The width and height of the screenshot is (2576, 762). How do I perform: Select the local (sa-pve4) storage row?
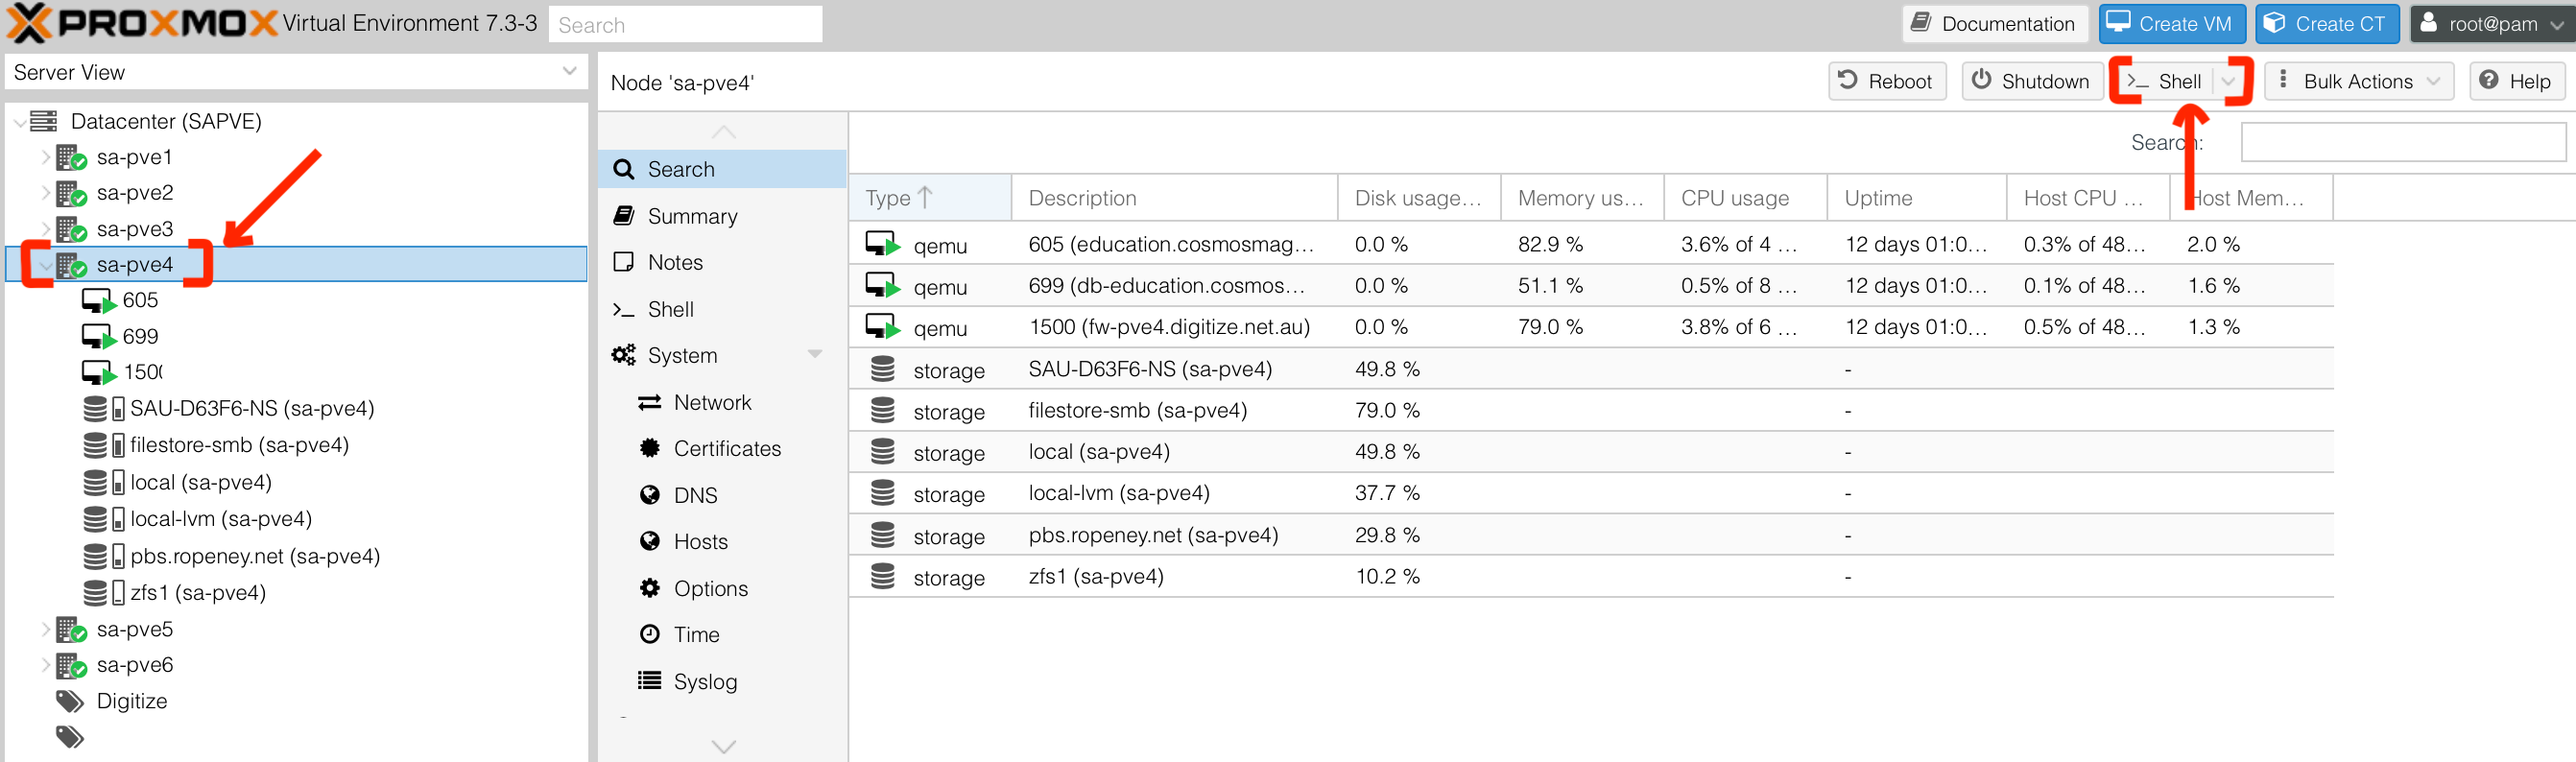[1591, 452]
